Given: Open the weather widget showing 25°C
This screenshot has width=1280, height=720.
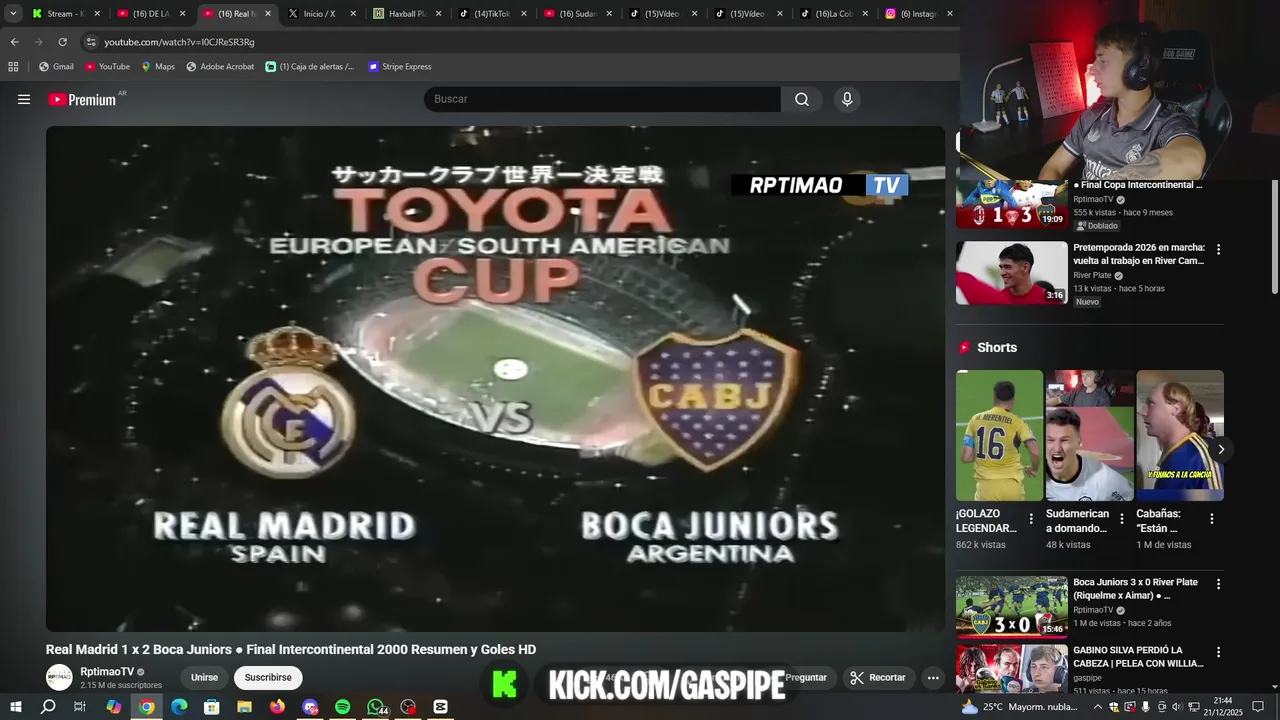Looking at the screenshot, I should click(1020, 707).
